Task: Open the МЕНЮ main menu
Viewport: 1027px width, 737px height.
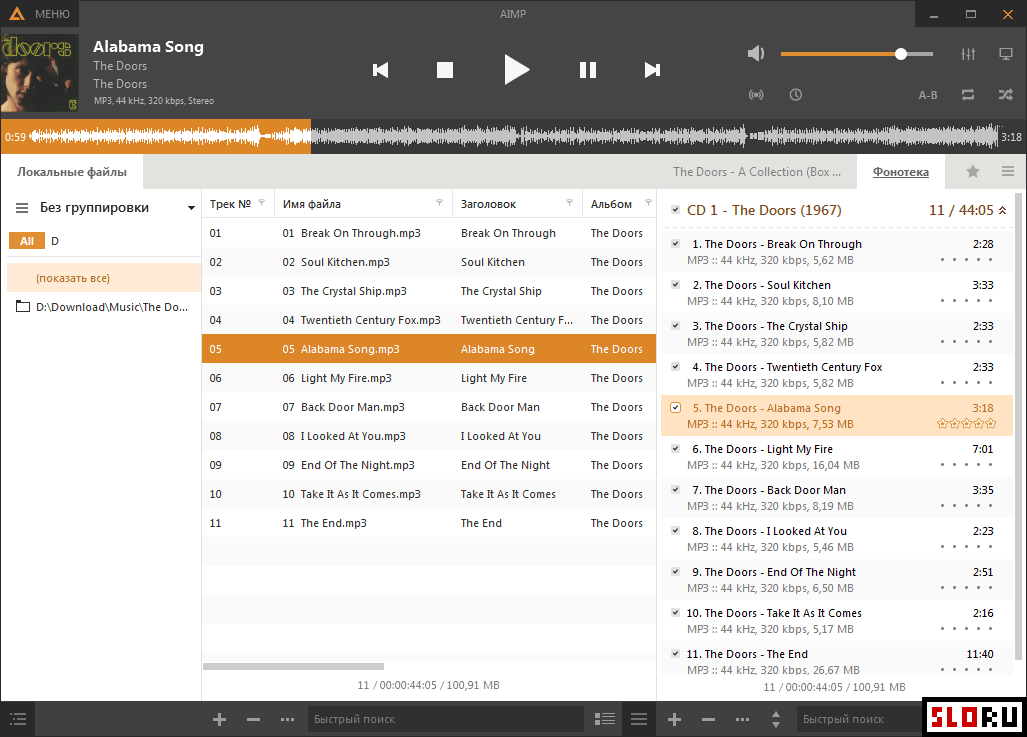Action: (41, 14)
